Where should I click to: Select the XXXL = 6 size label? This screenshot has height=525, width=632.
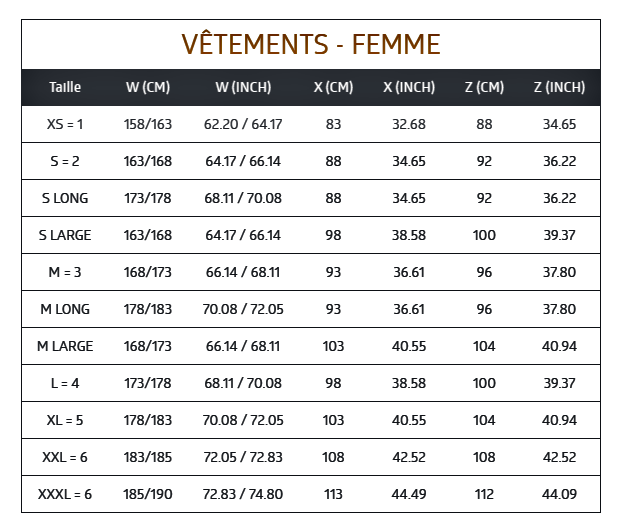click(65, 494)
